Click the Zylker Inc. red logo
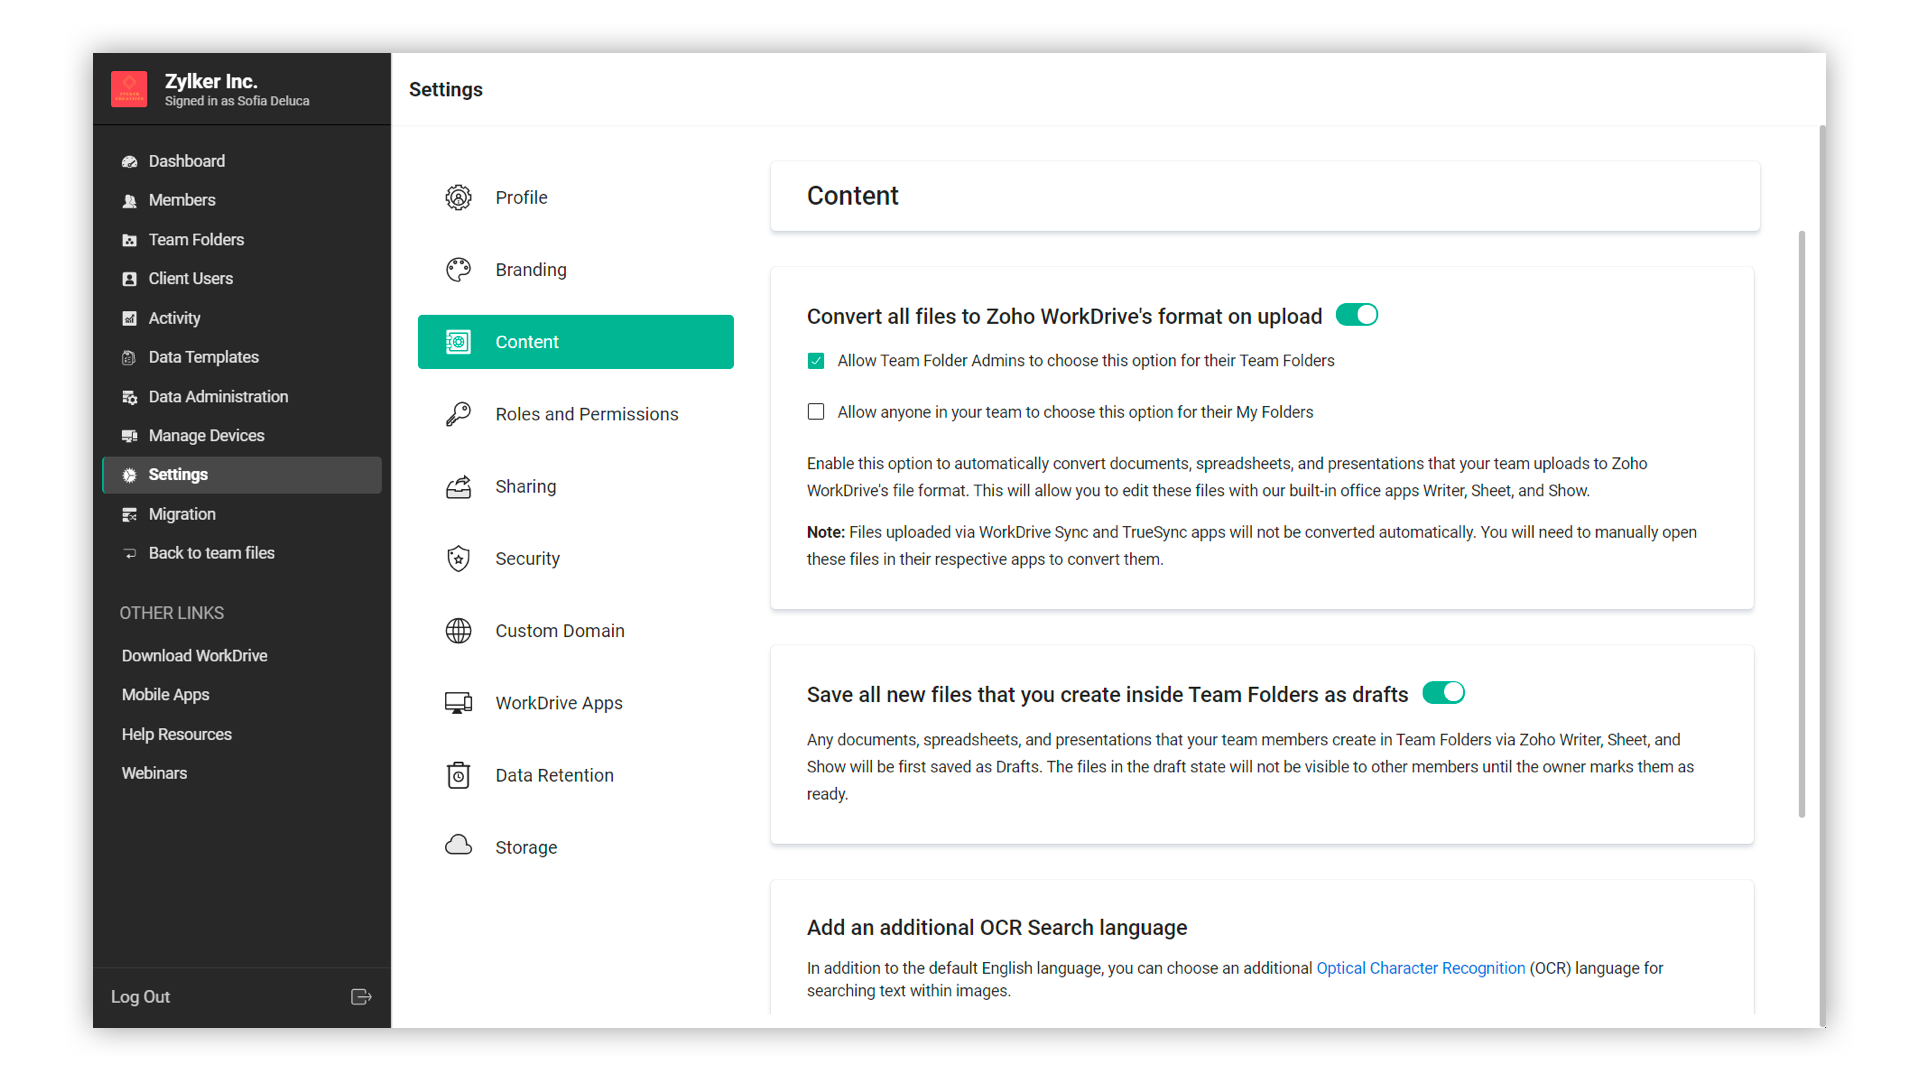Image resolution: width=1920 pixels, height=1080 pixels. (x=129, y=89)
